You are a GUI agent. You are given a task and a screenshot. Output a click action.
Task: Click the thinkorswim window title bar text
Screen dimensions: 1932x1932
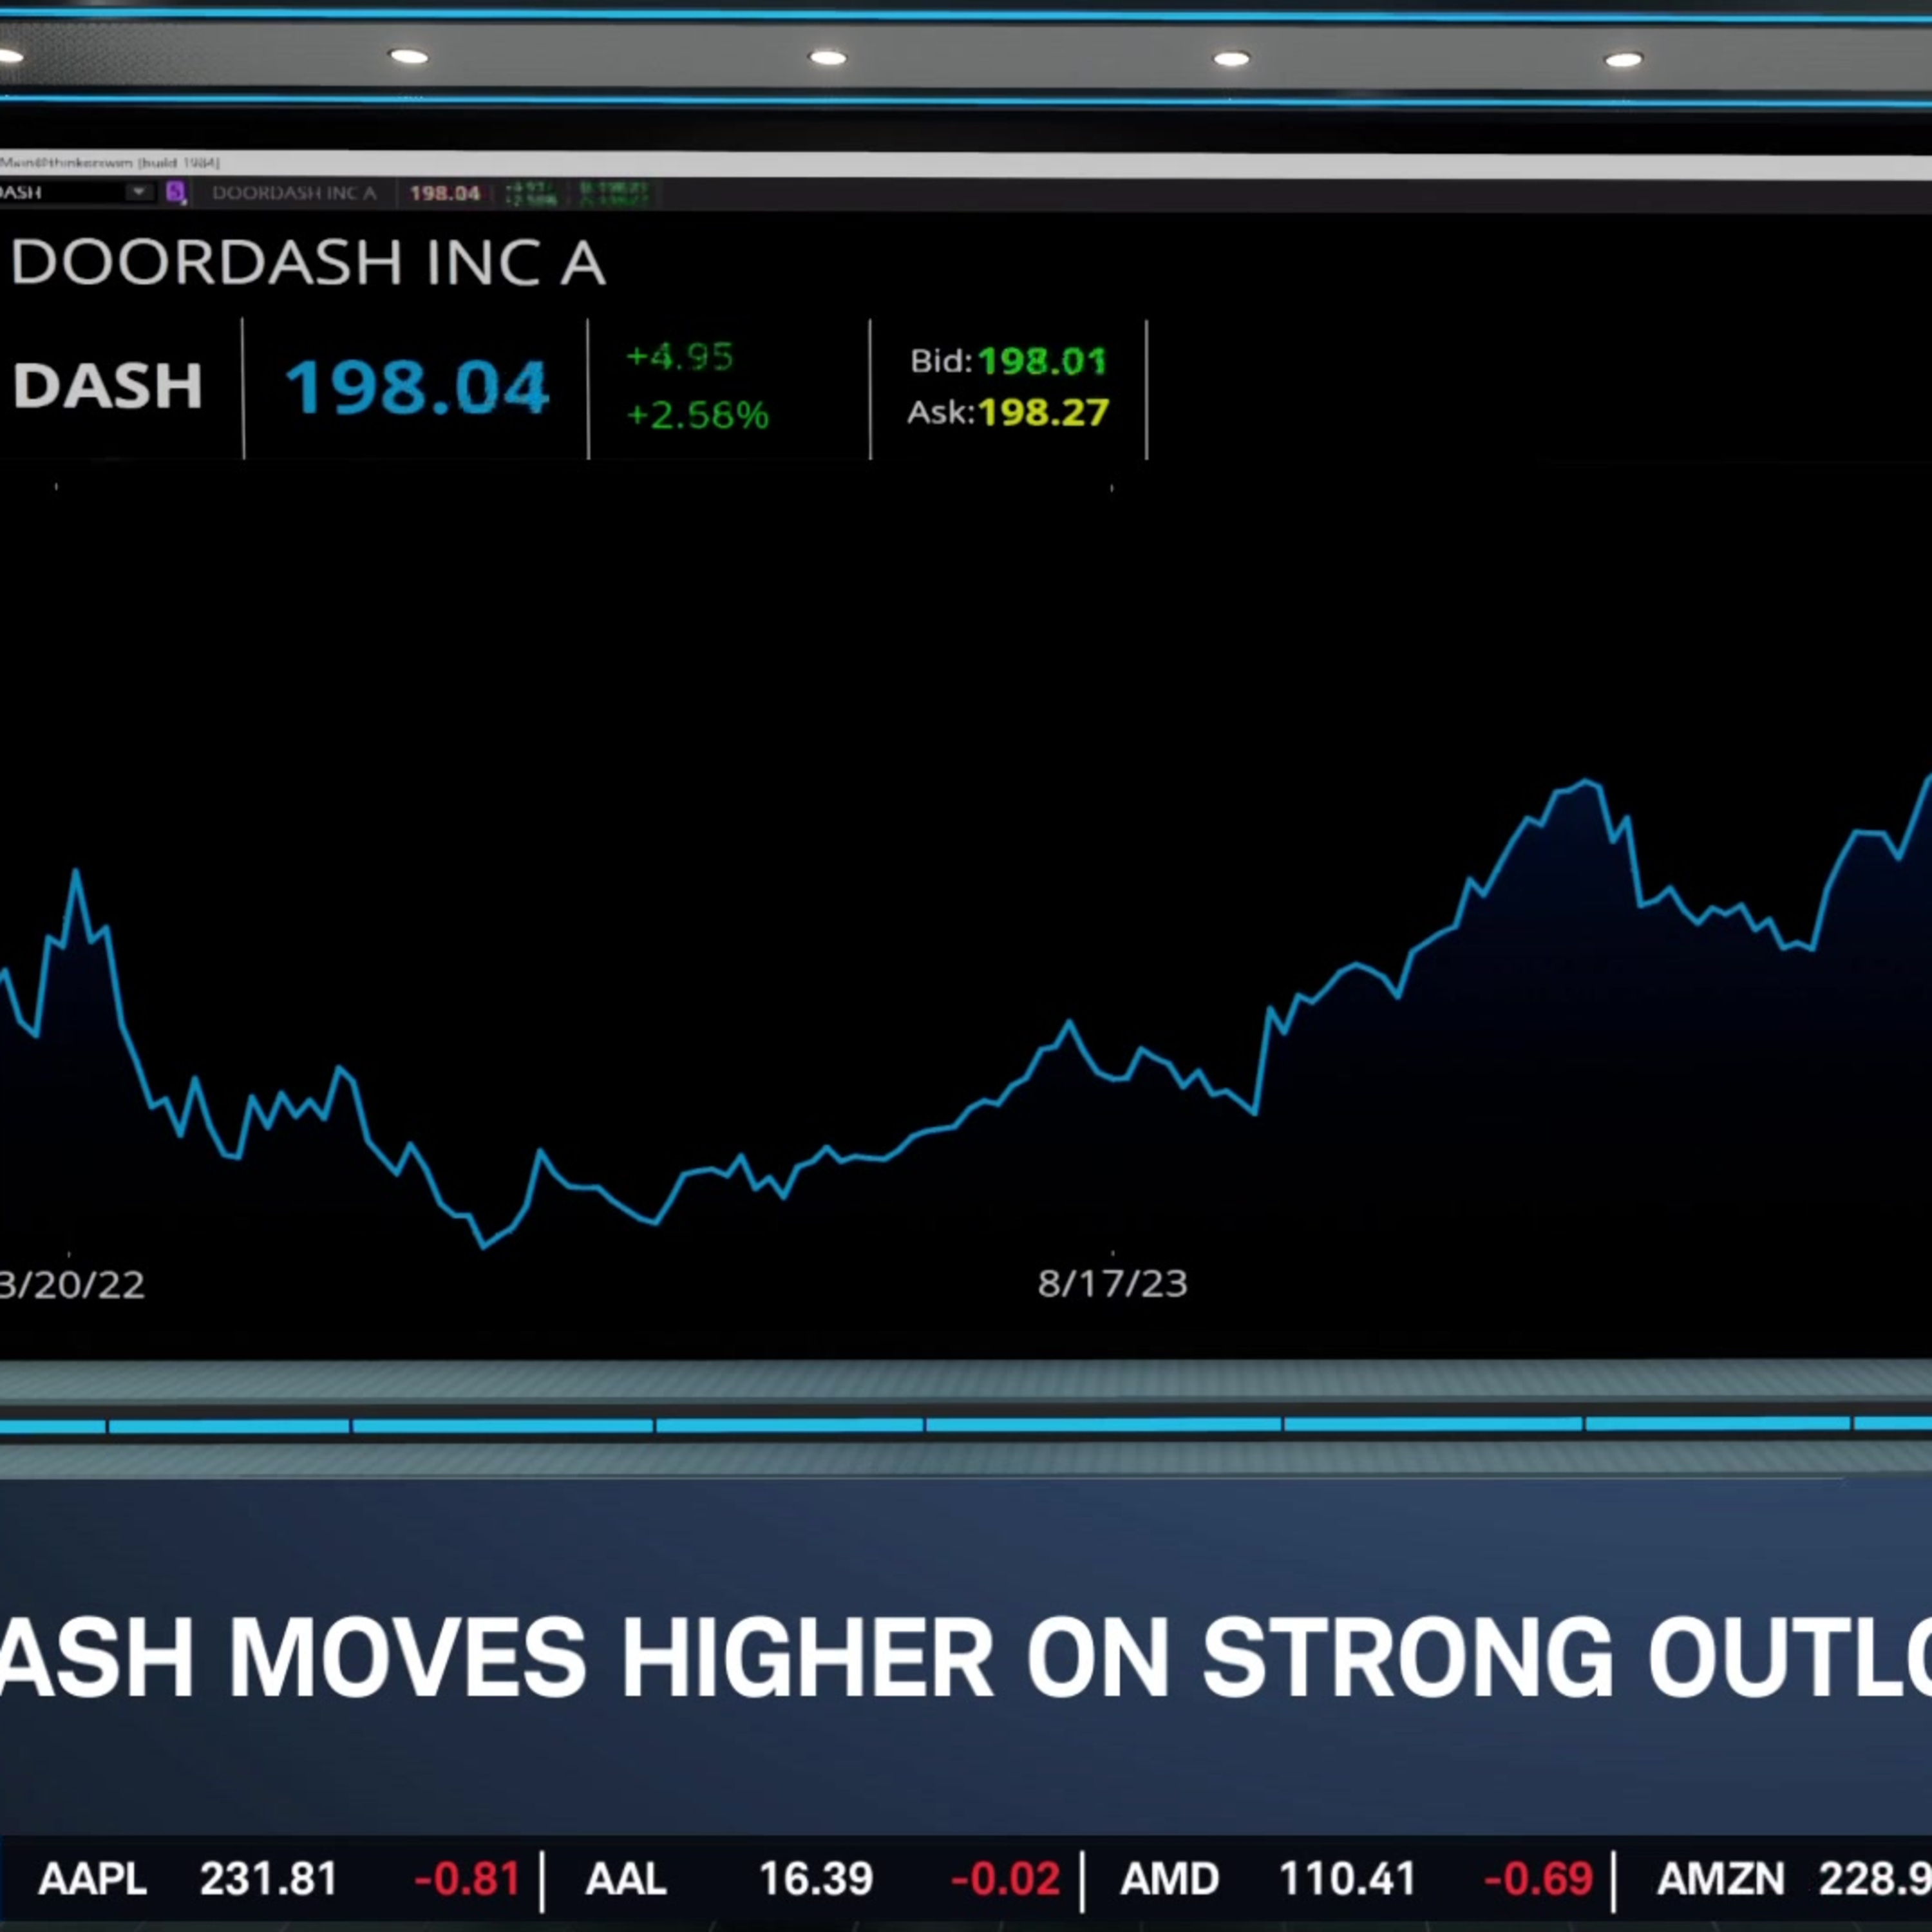click(x=110, y=162)
